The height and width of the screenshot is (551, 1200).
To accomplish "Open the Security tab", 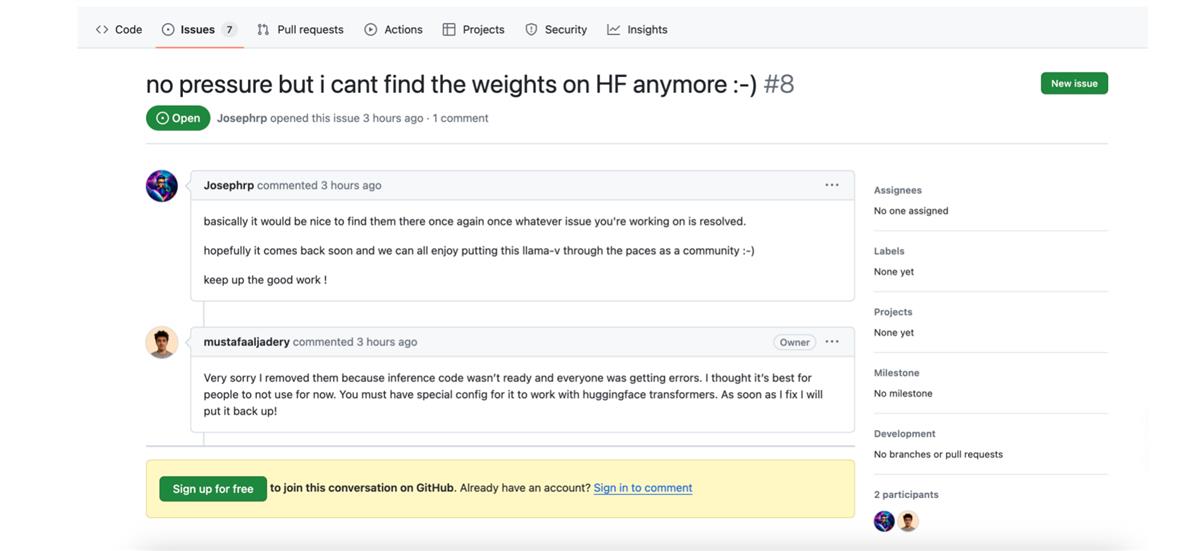I will (556, 30).
